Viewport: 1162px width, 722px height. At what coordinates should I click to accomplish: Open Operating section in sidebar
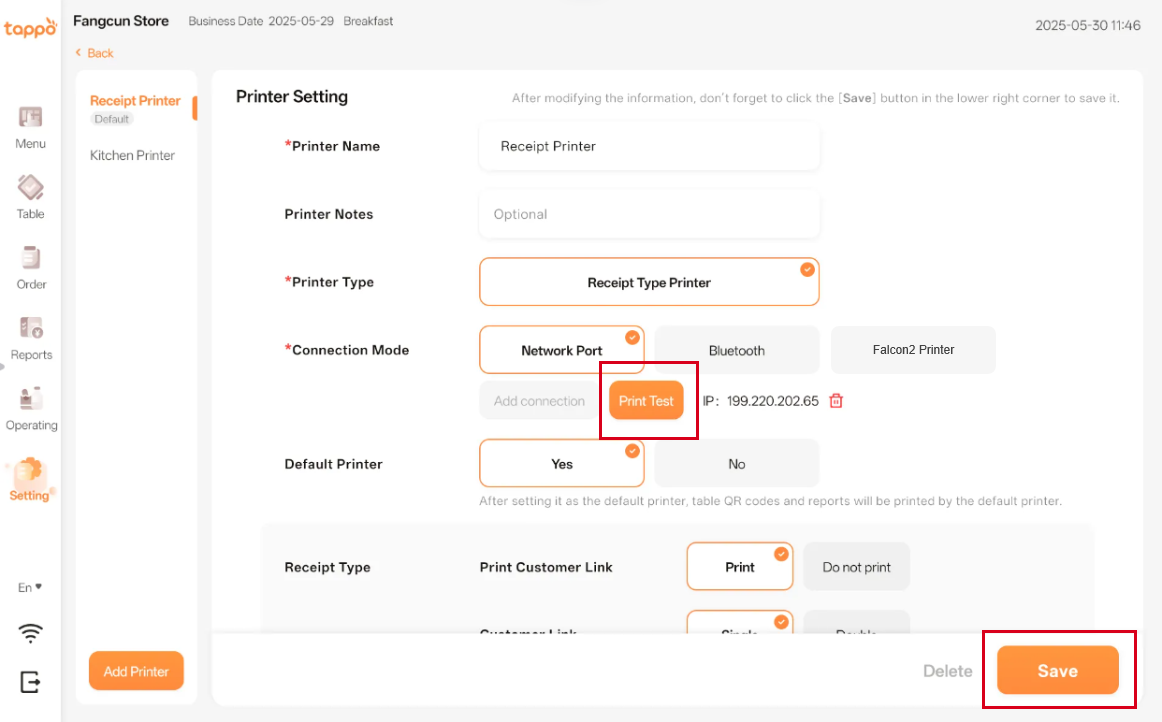pyautogui.click(x=31, y=399)
